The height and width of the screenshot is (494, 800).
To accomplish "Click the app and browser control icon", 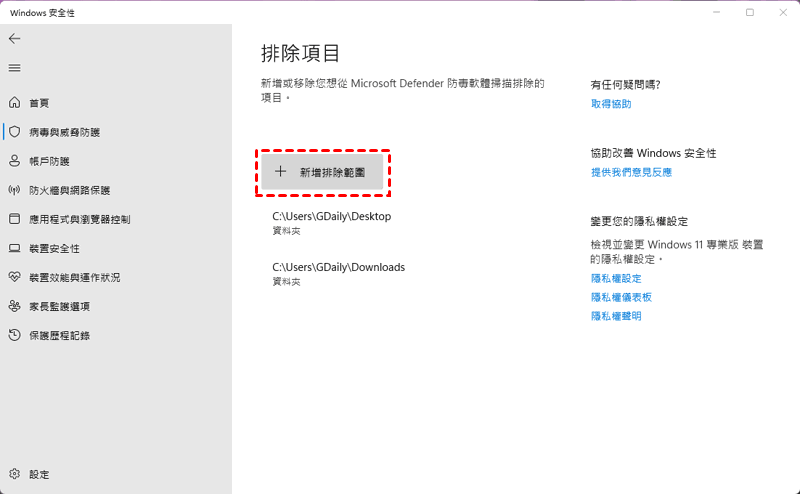I will tap(14, 219).
